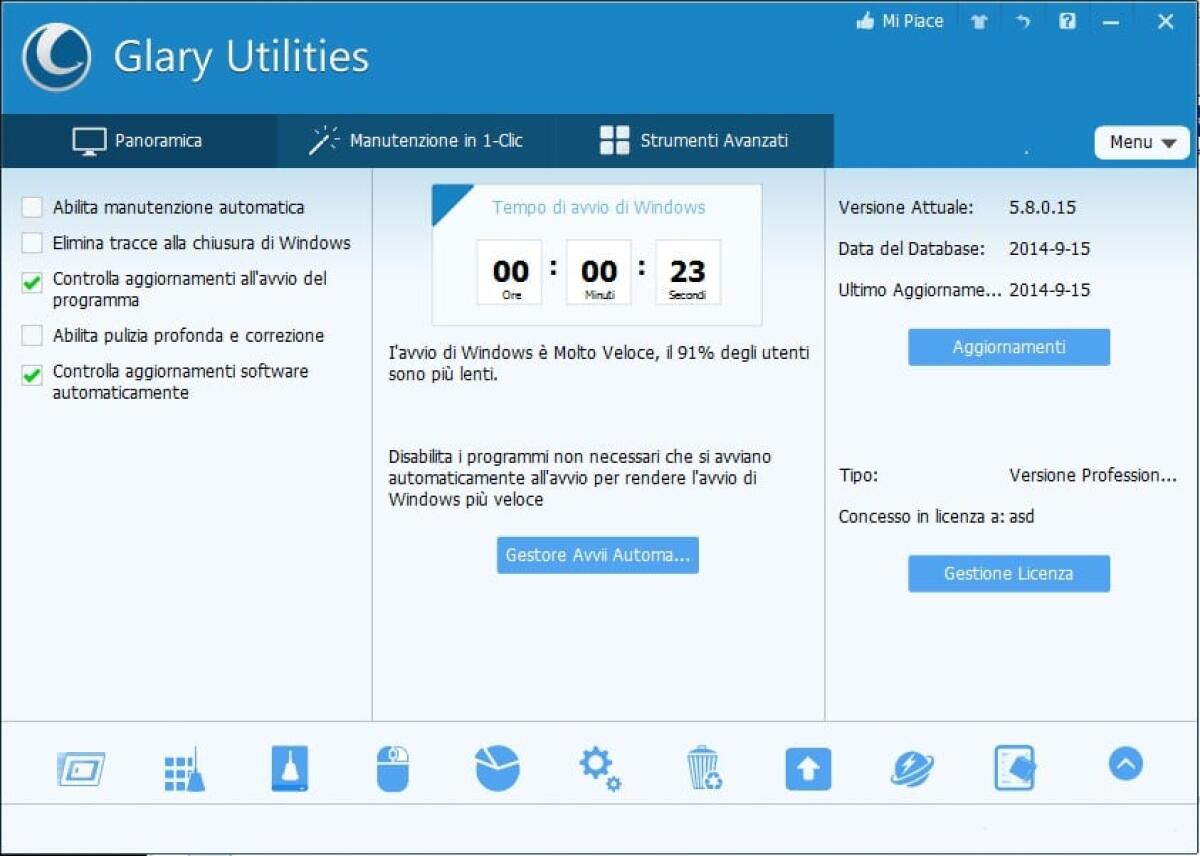Viewport: 1200px width, 856px height.
Task: Open the Menu dropdown
Action: pos(1140,142)
